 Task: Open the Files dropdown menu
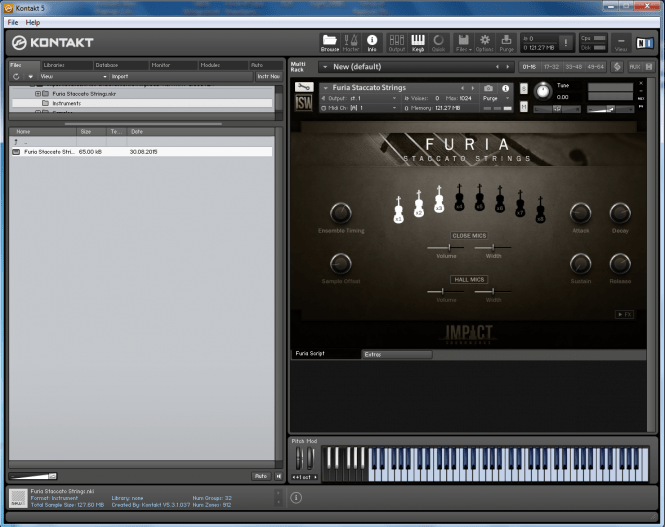point(463,43)
